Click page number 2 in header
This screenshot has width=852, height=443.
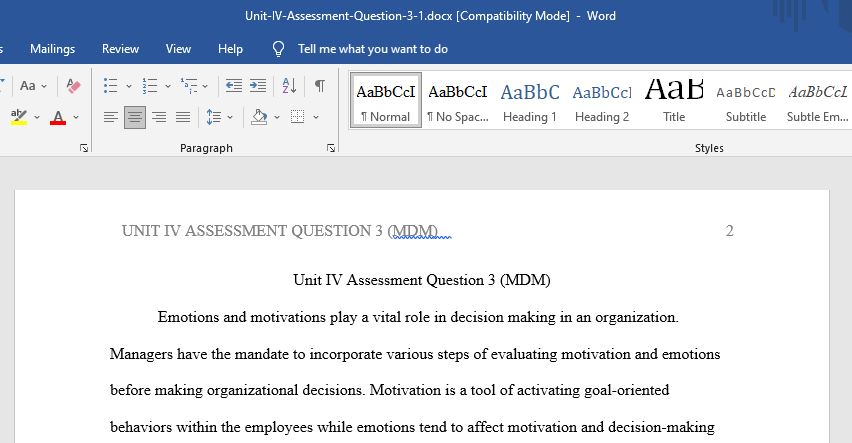tap(730, 231)
